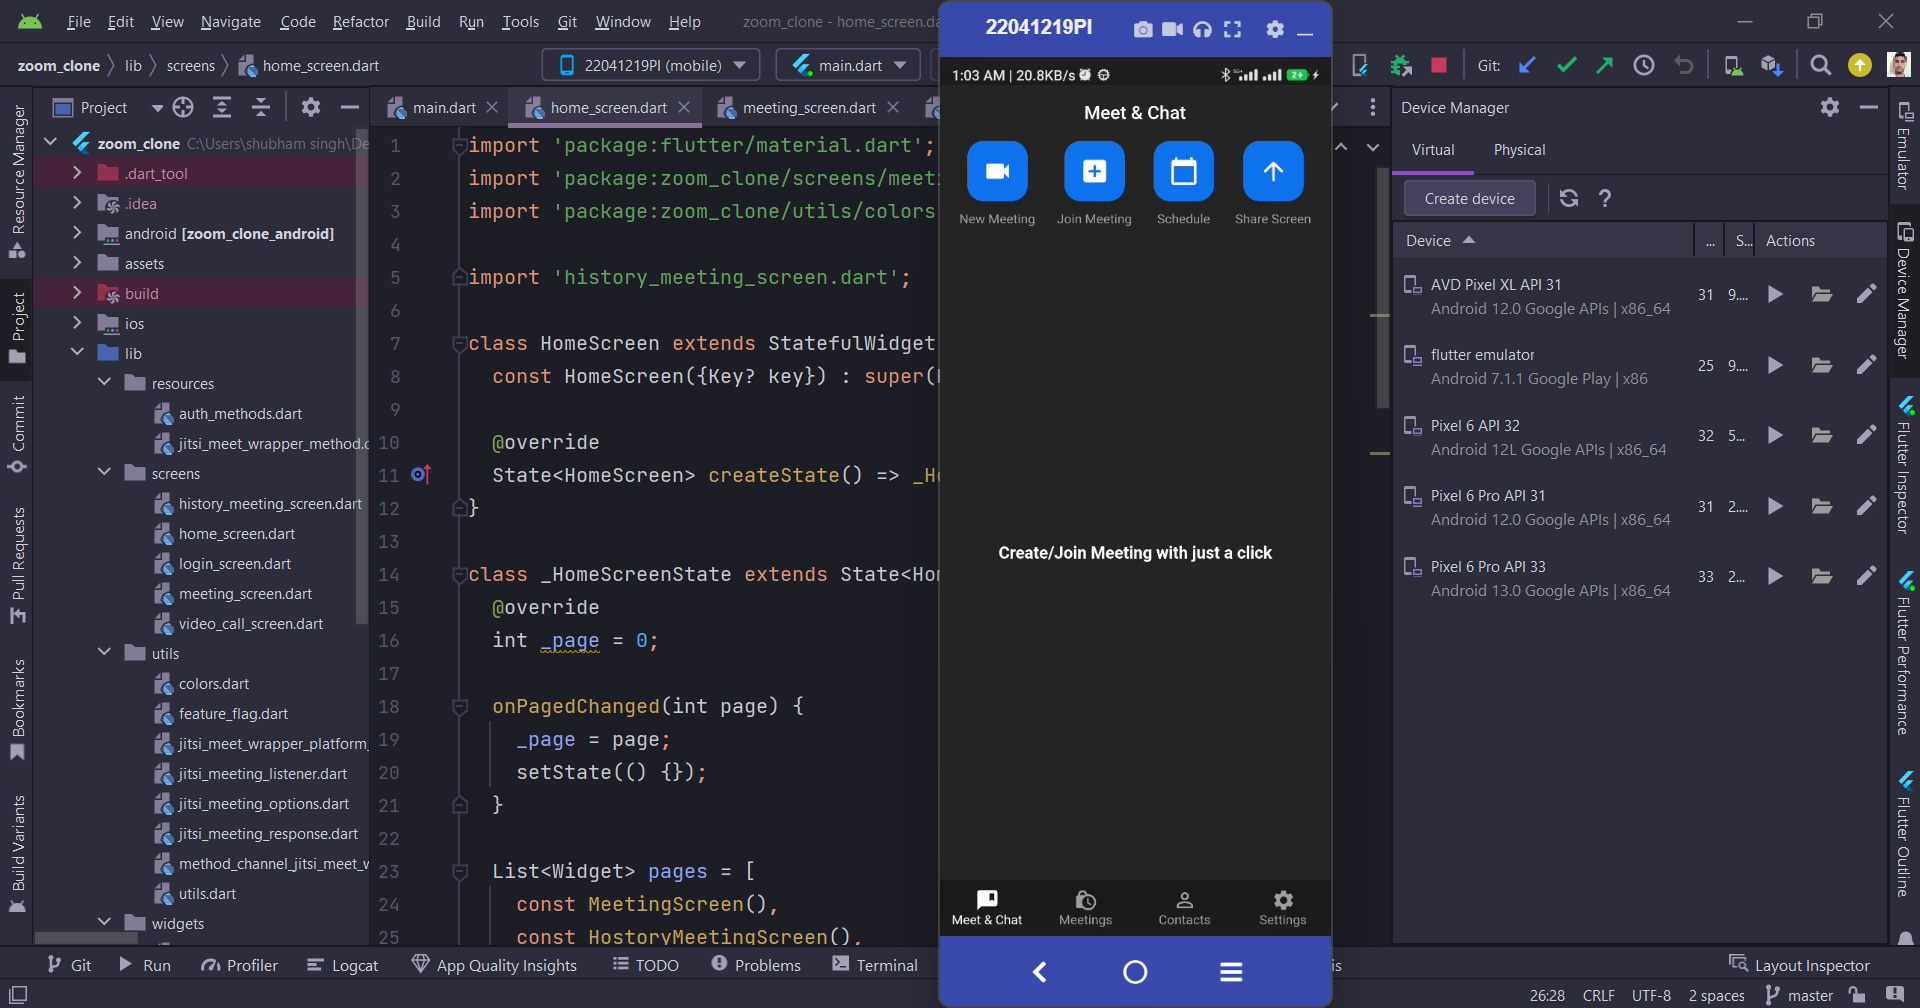Click Git push green arrow
This screenshot has height=1008, width=1920.
(x=1604, y=65)
